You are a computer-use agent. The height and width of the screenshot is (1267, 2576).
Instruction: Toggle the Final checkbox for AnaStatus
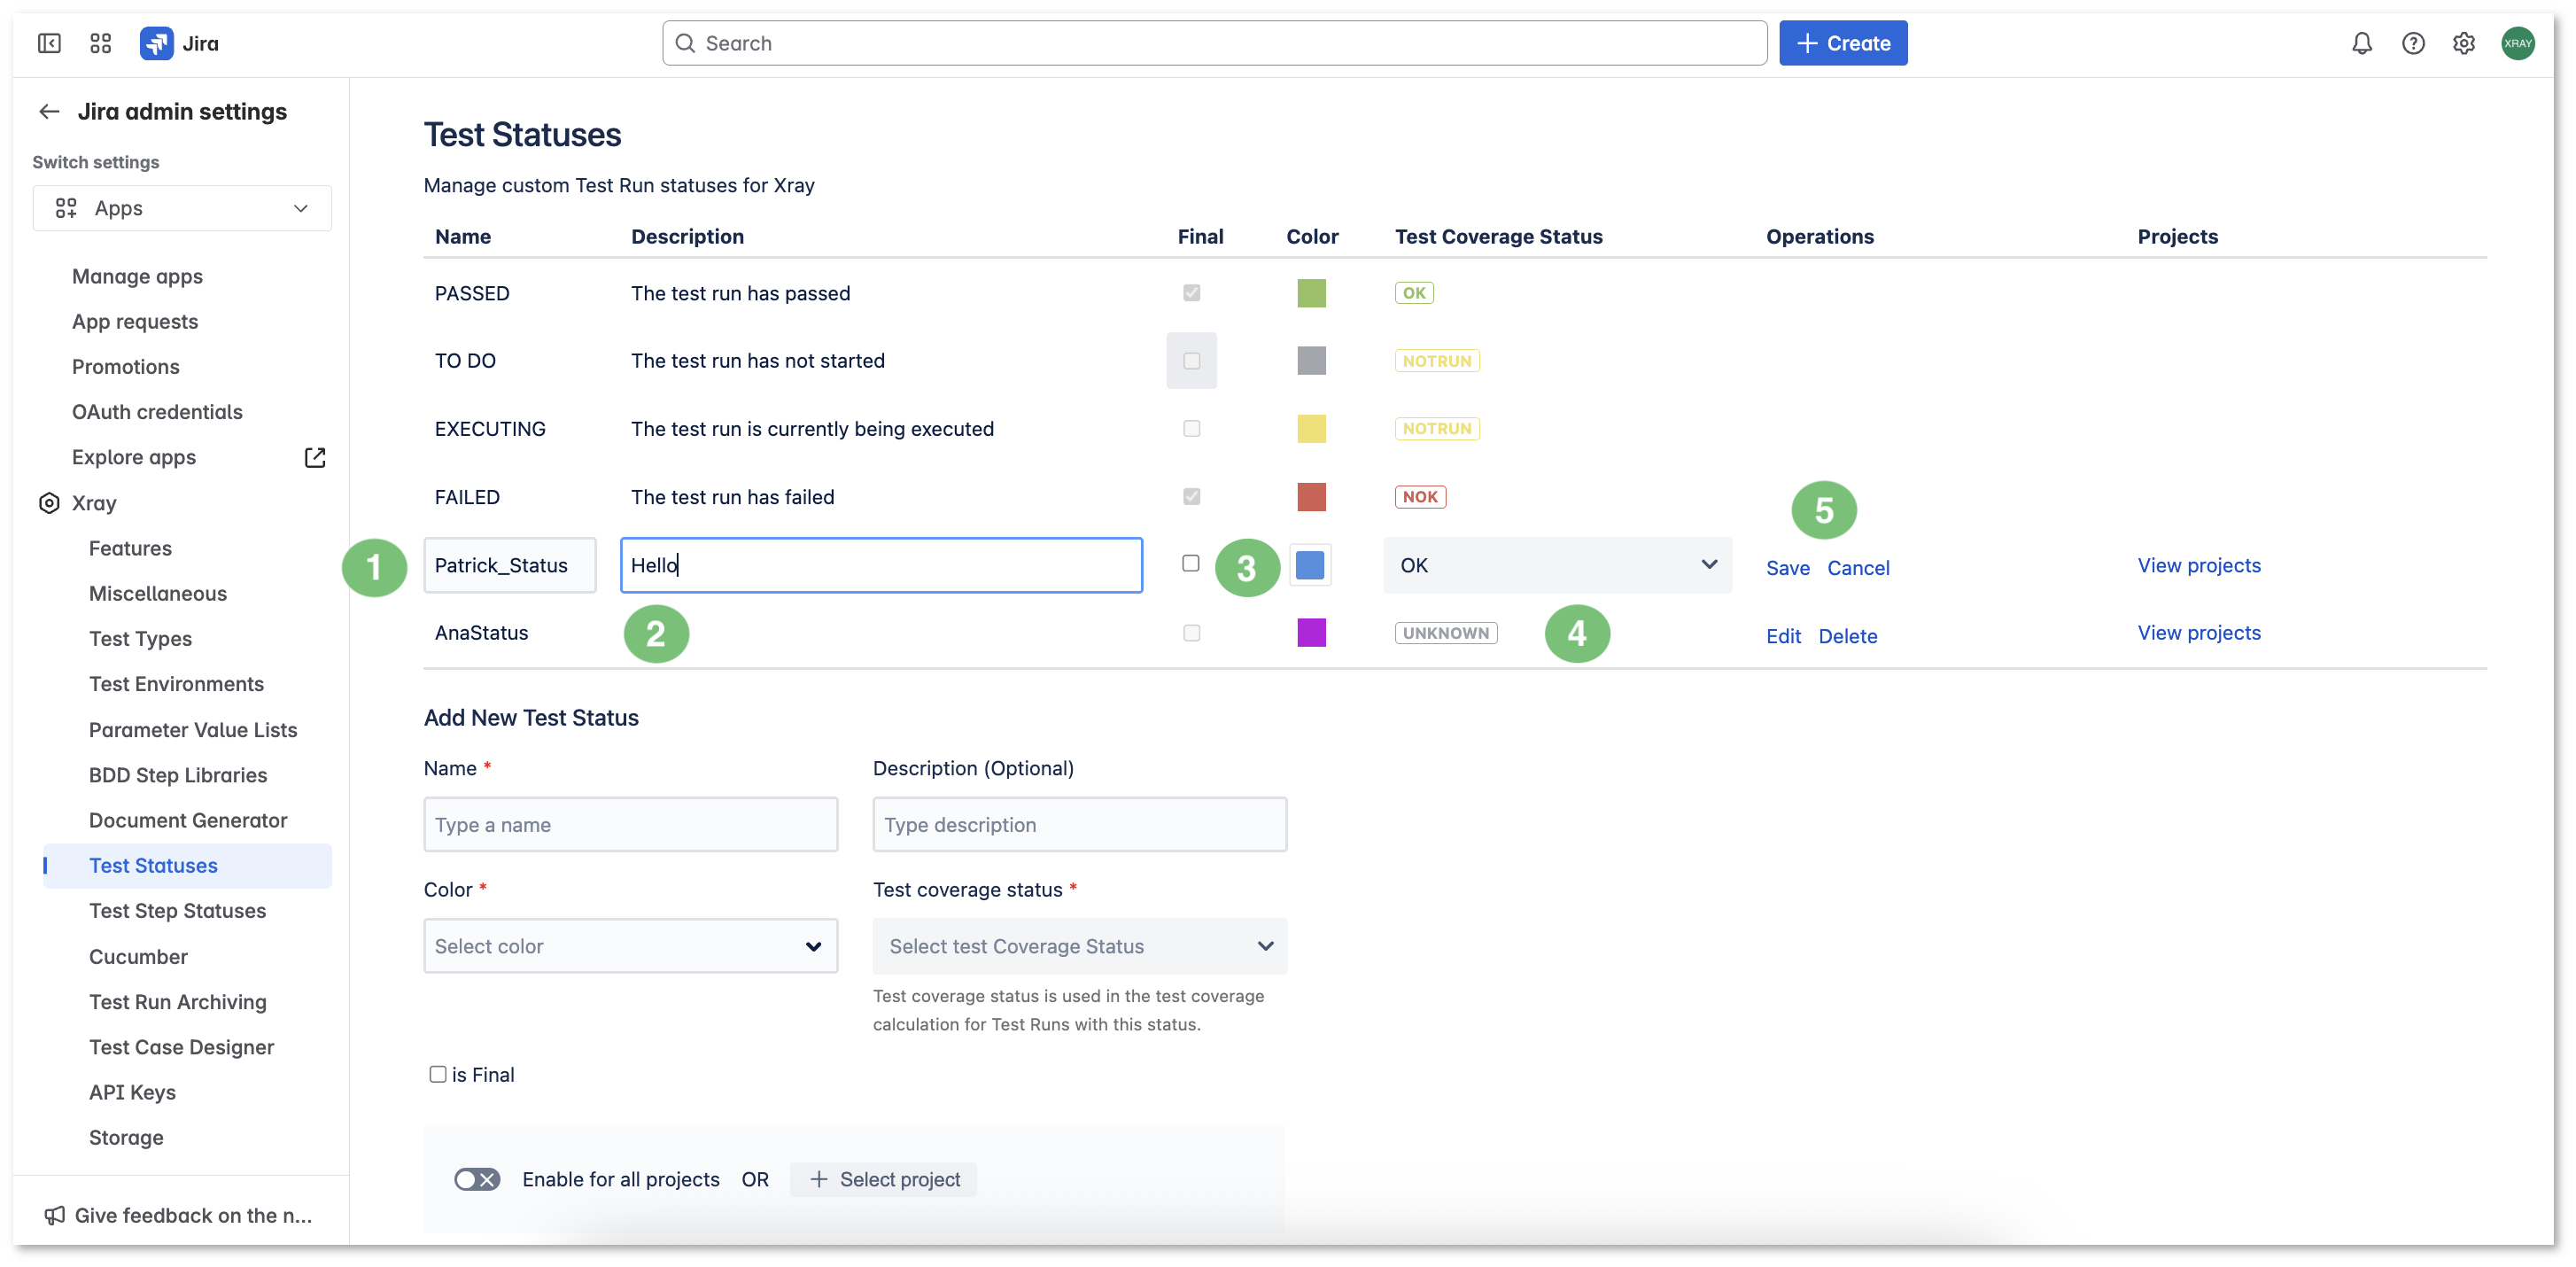[x=1191, y=633]
